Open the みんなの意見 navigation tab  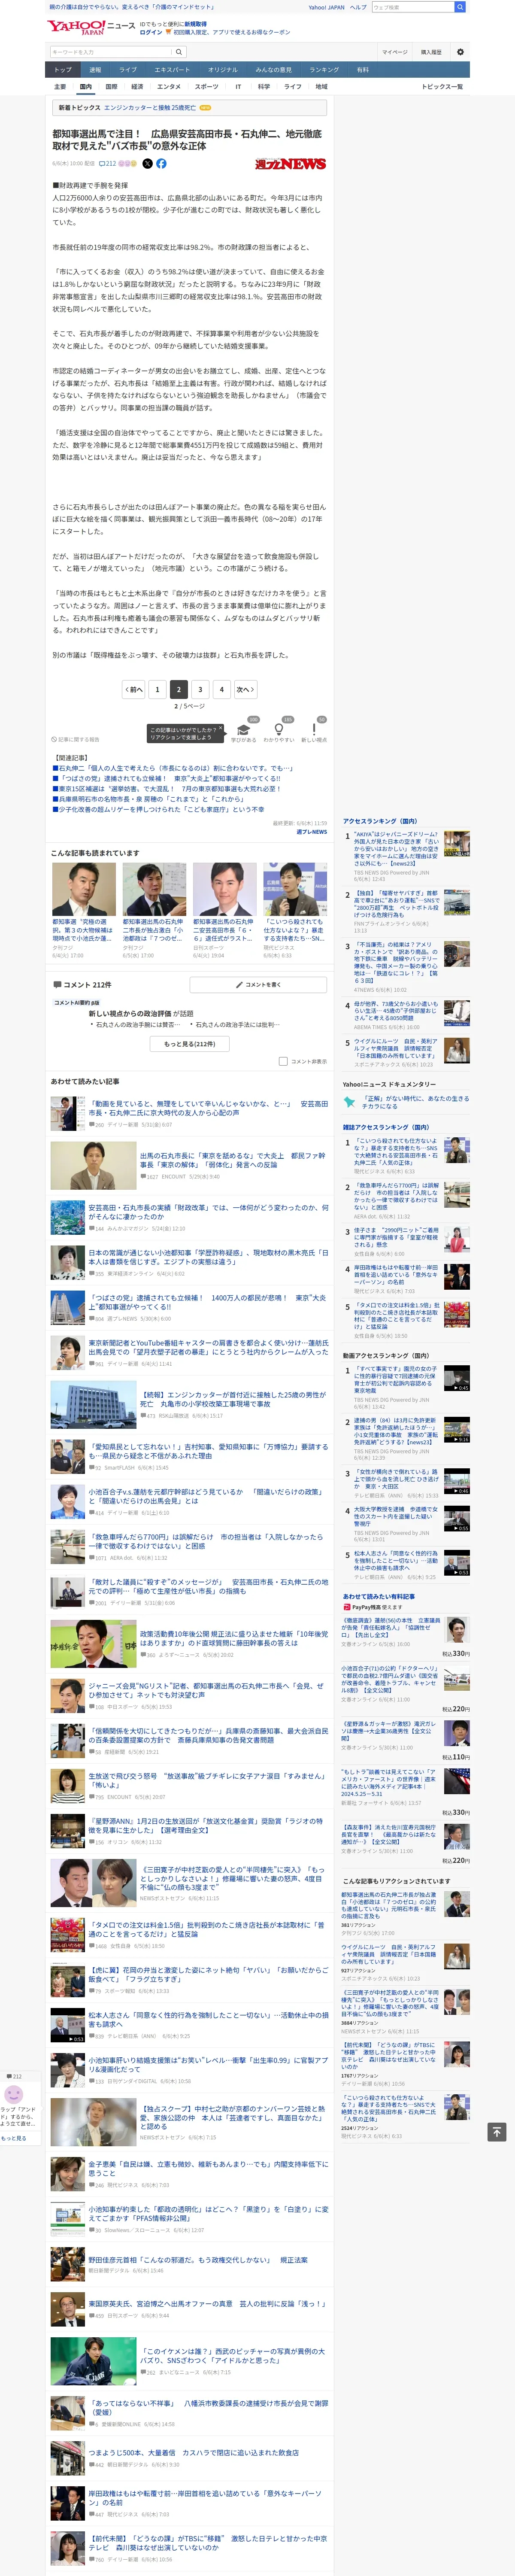pyautogui.click(x=274, y=70)
